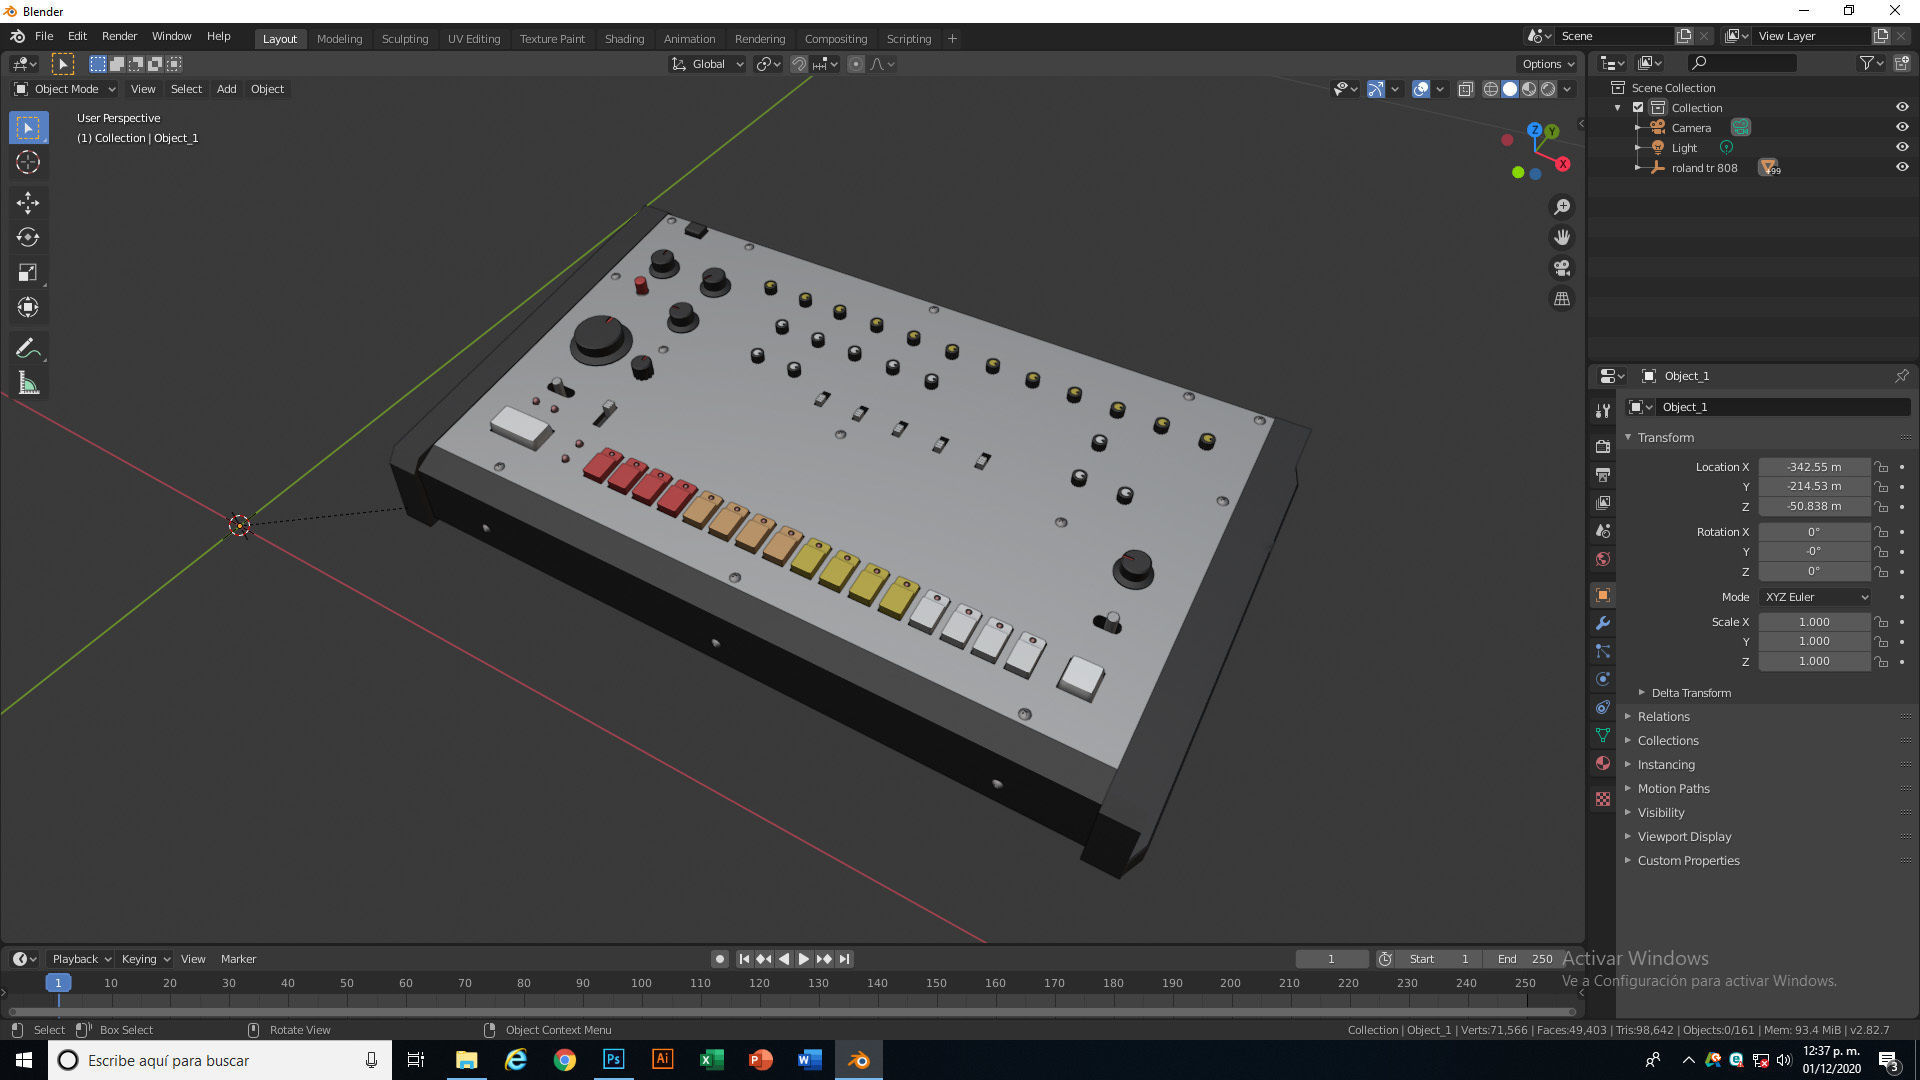This screenshot has height=1080, width=1920.
Task: Open the Add menu in viewport
Action: tap(227, 89)
